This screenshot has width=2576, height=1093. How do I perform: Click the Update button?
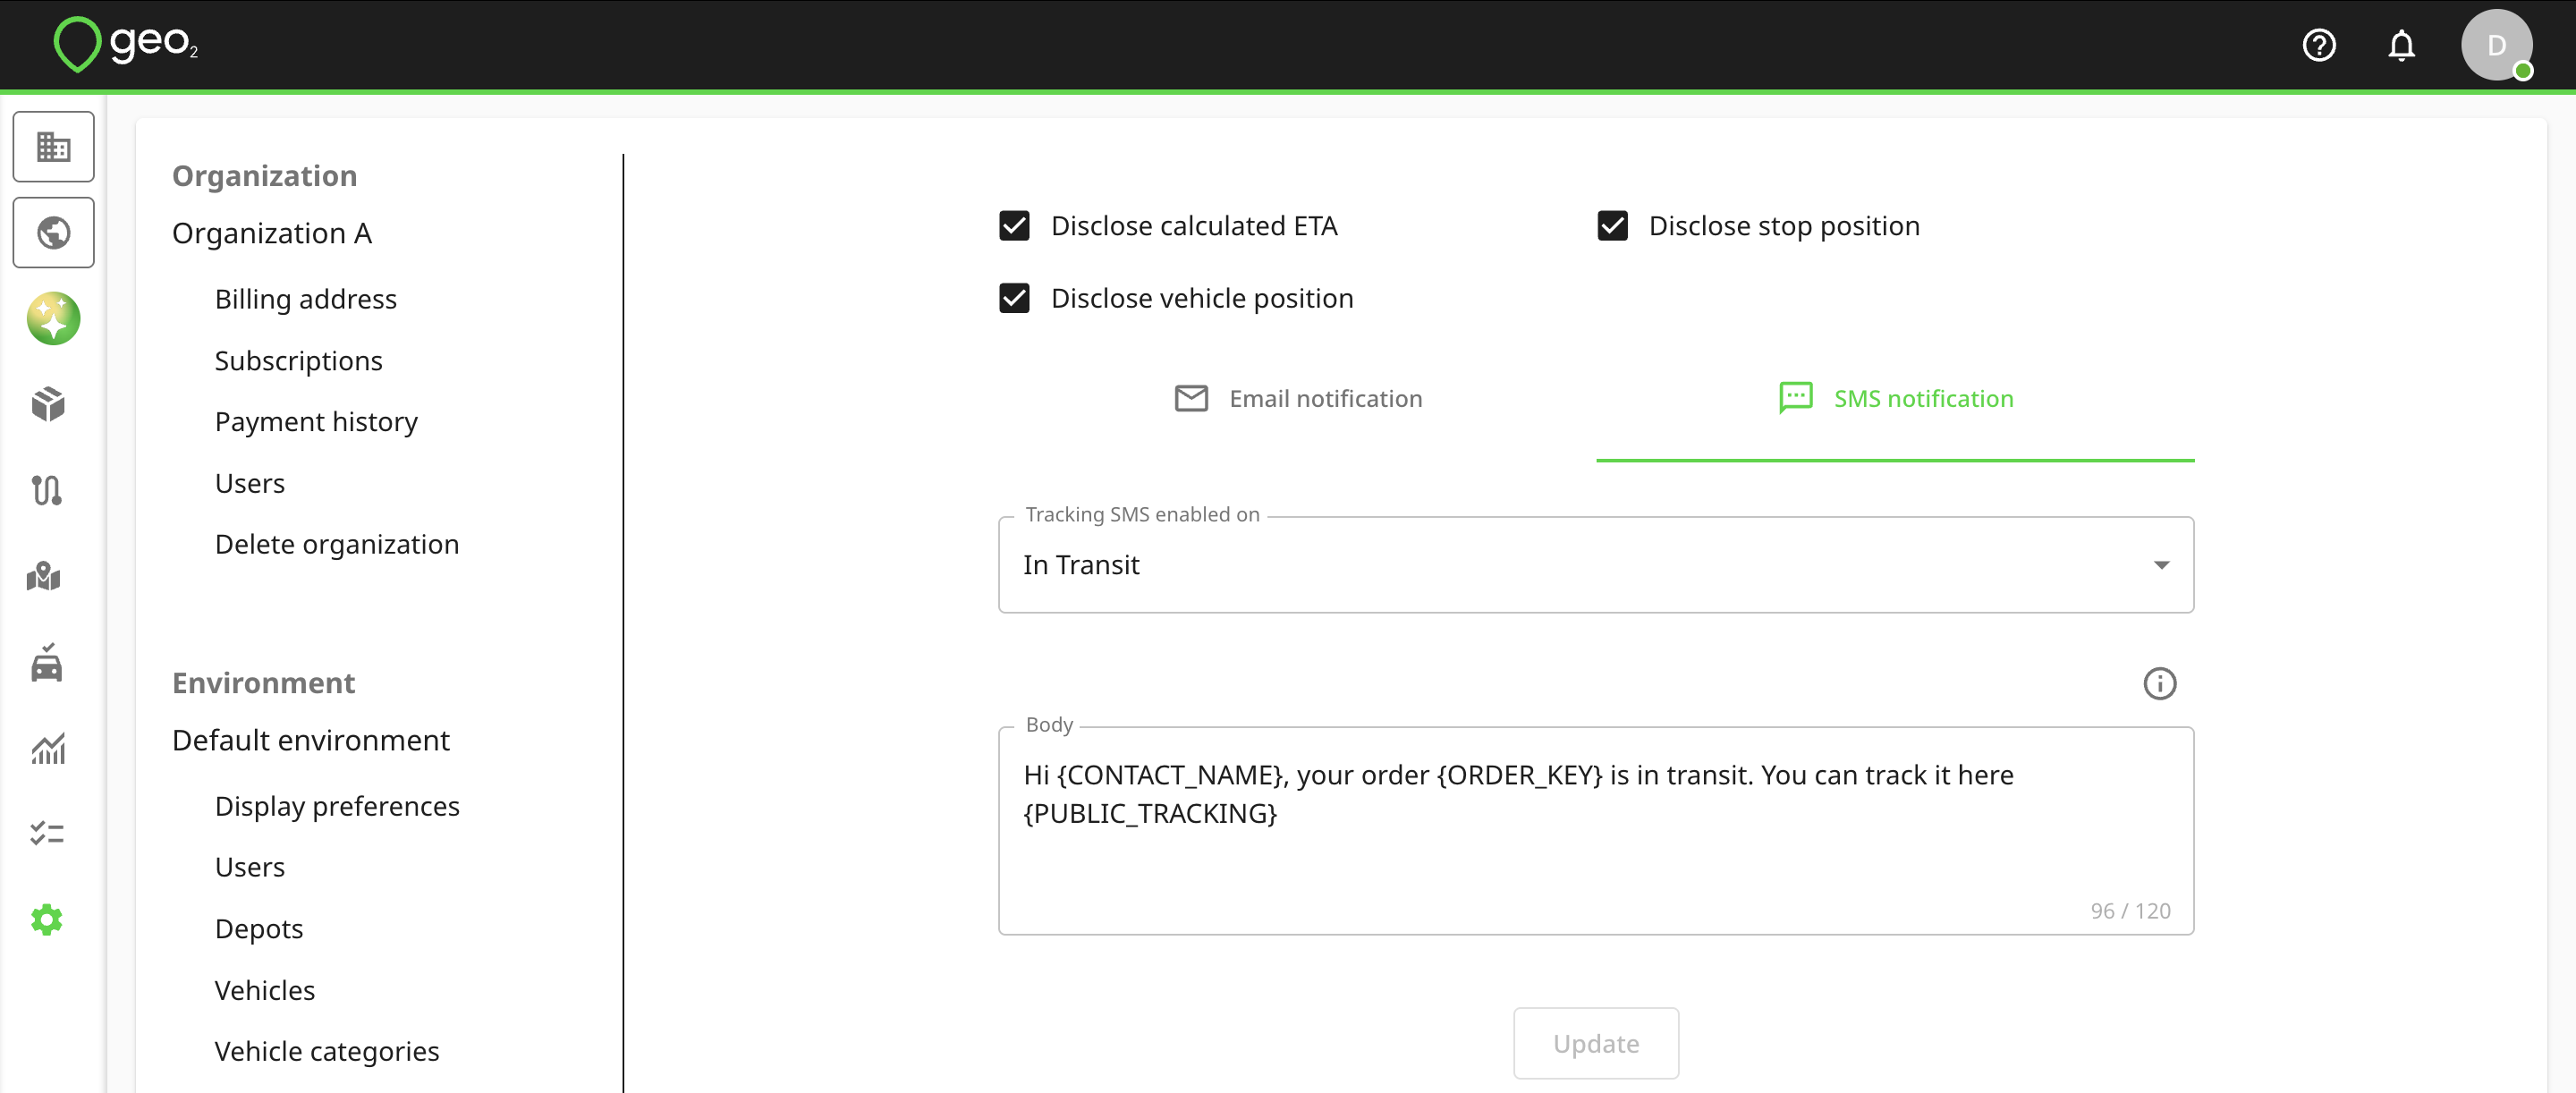1596,1043
